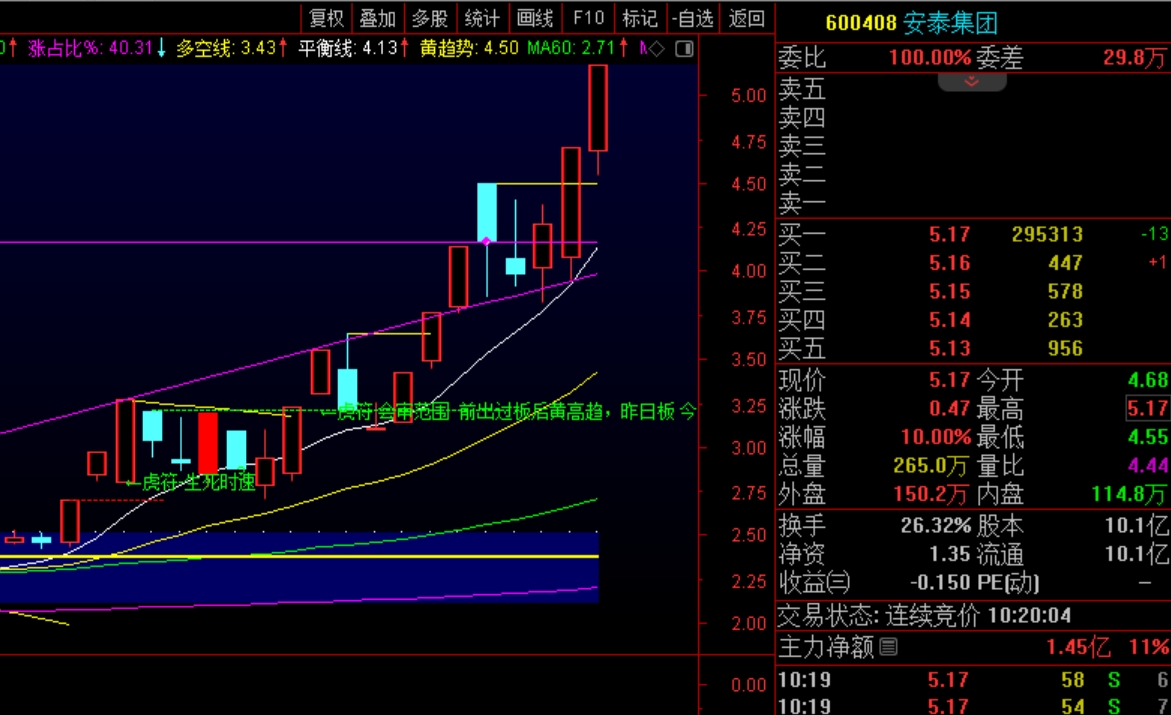Open the 复权 menu
Screen dimensions: 1171x715
coord(326,18)
